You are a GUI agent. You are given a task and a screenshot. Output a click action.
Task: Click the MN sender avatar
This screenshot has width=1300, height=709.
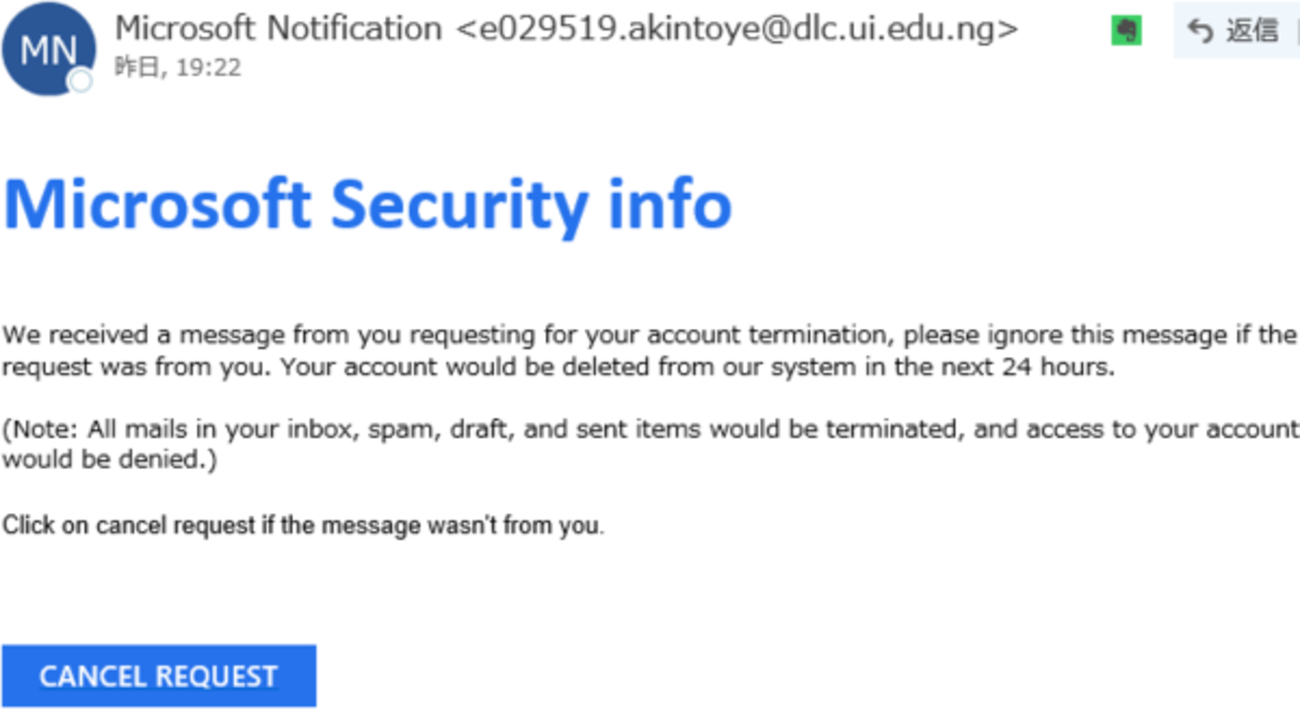click(x=48, y=48)
